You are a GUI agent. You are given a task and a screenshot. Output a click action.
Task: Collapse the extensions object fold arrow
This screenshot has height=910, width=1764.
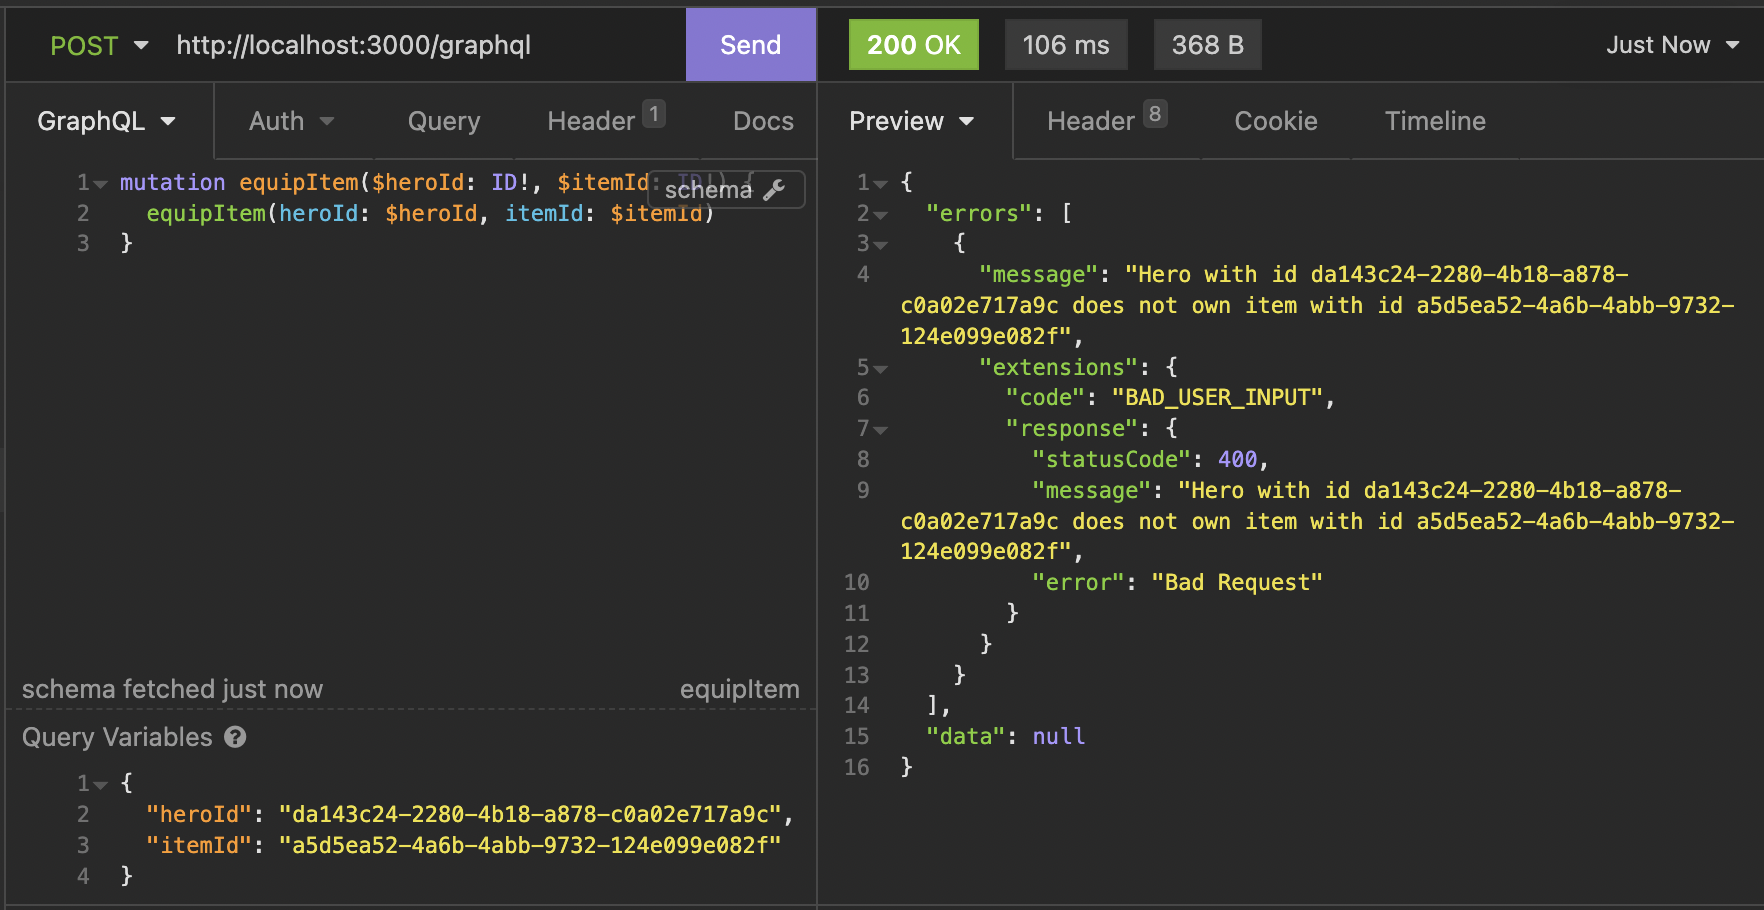point(880,368)
